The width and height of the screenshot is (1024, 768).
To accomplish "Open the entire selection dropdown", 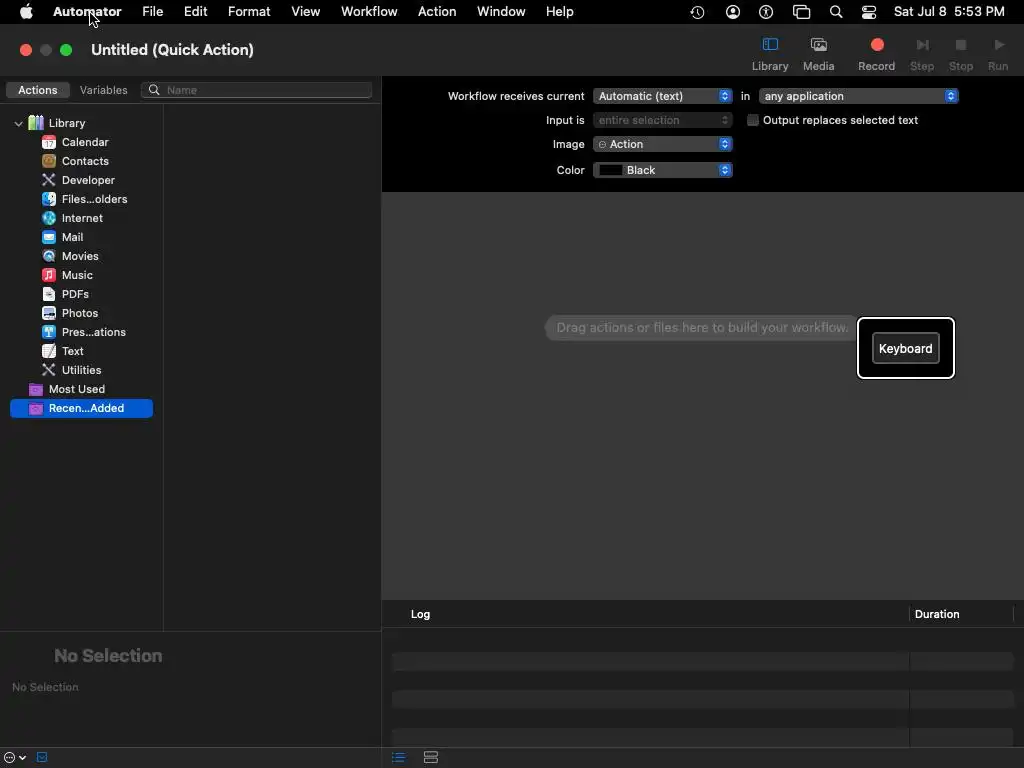I will pos(662,120).
